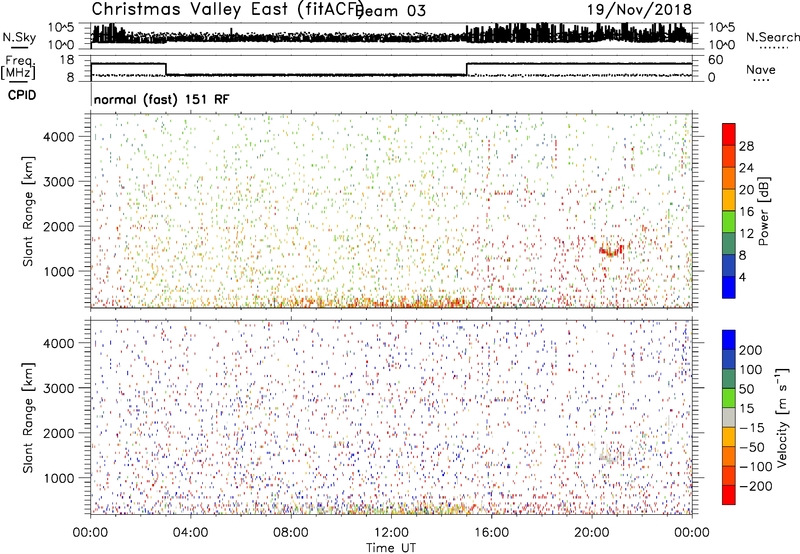Click the "-15" value on the velocity colorbar

tap(751, 428)
